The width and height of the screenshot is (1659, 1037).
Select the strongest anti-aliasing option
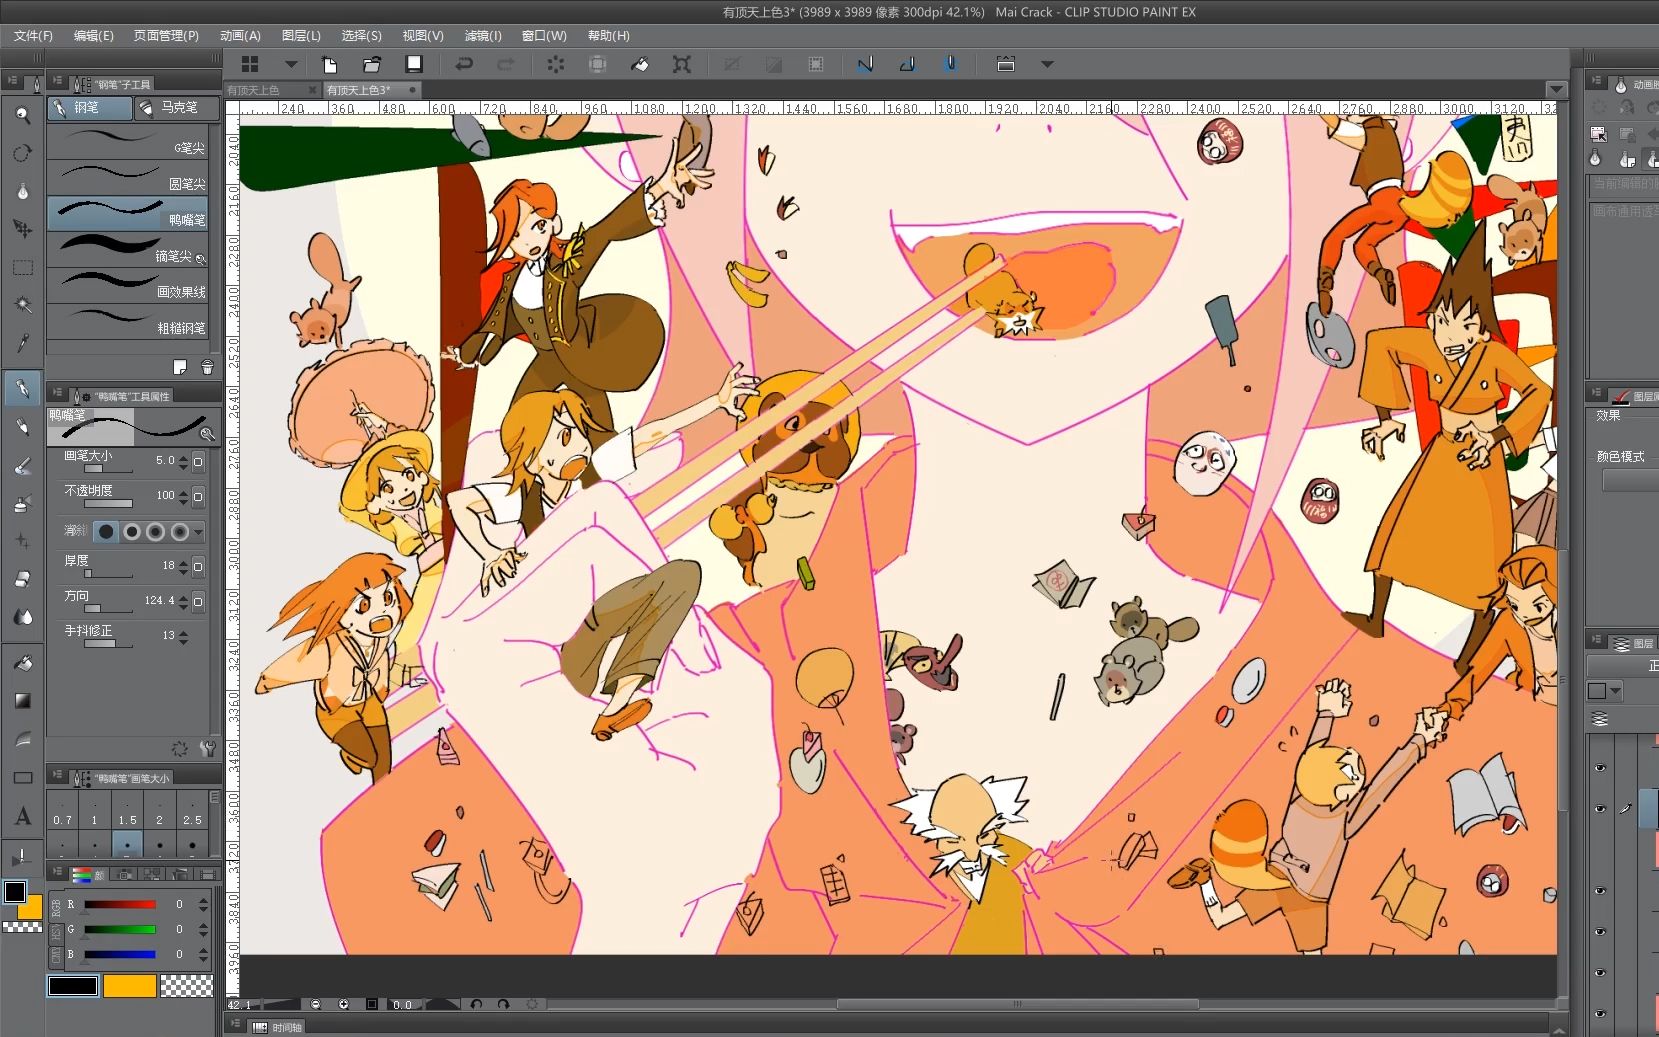point(179,532)
